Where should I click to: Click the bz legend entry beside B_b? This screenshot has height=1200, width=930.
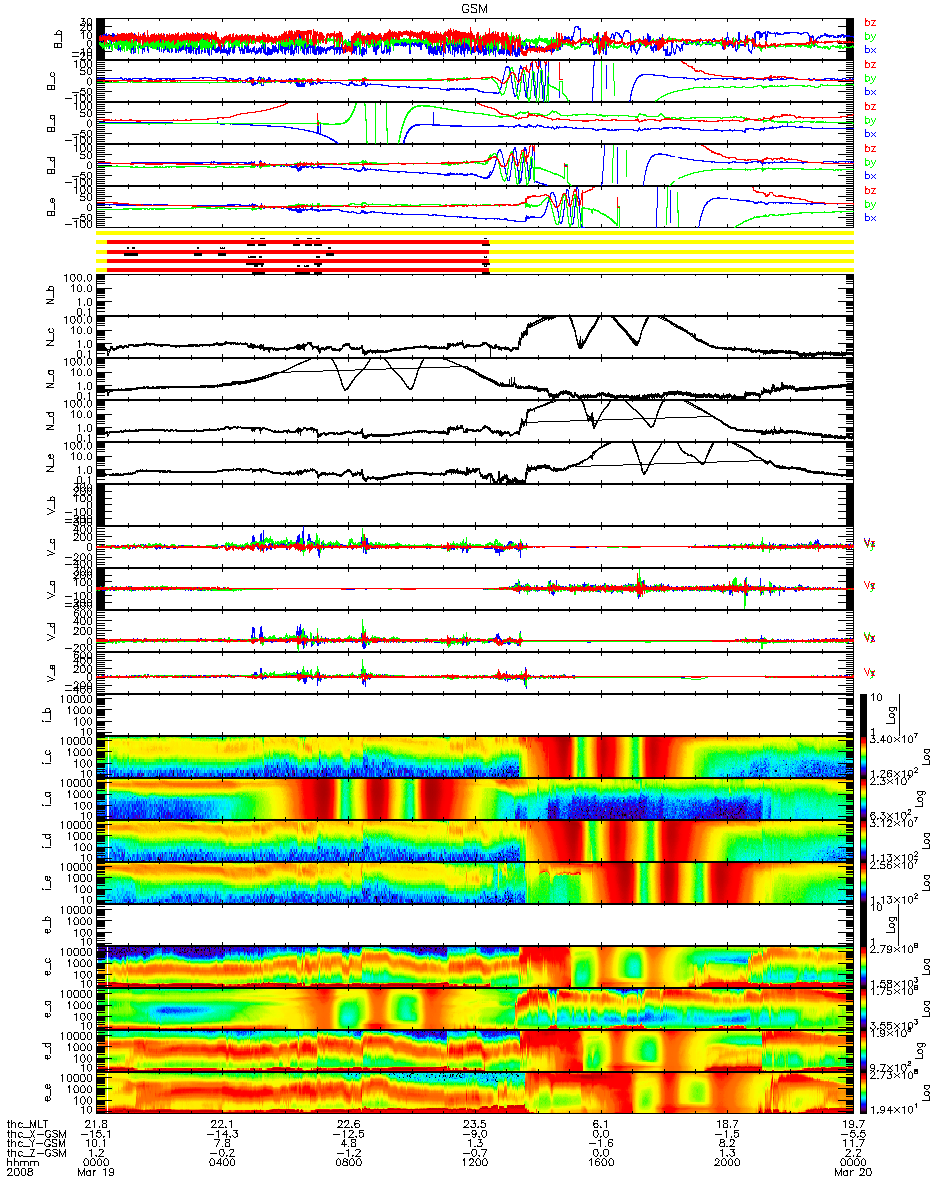coord(870,22)
